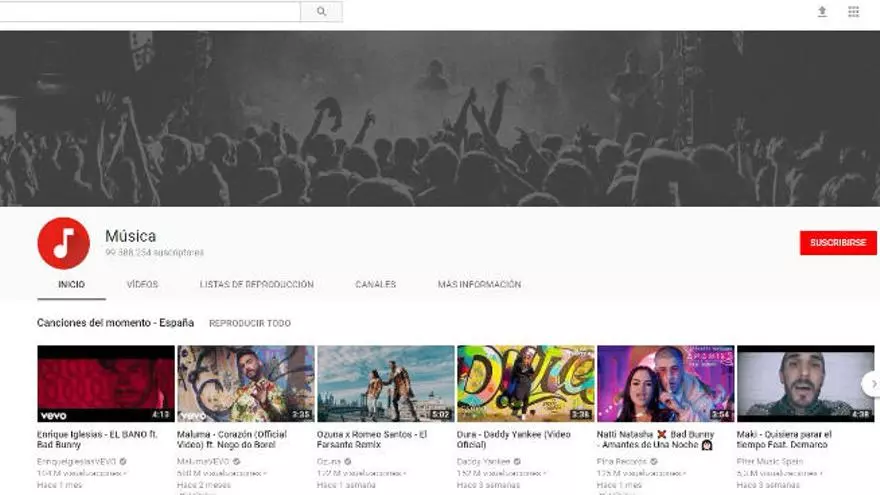The image size is (880, 495).
Task: Open the LISTAS DE REPRODUCCIÓN tab
Action: [x=256, y=284]
